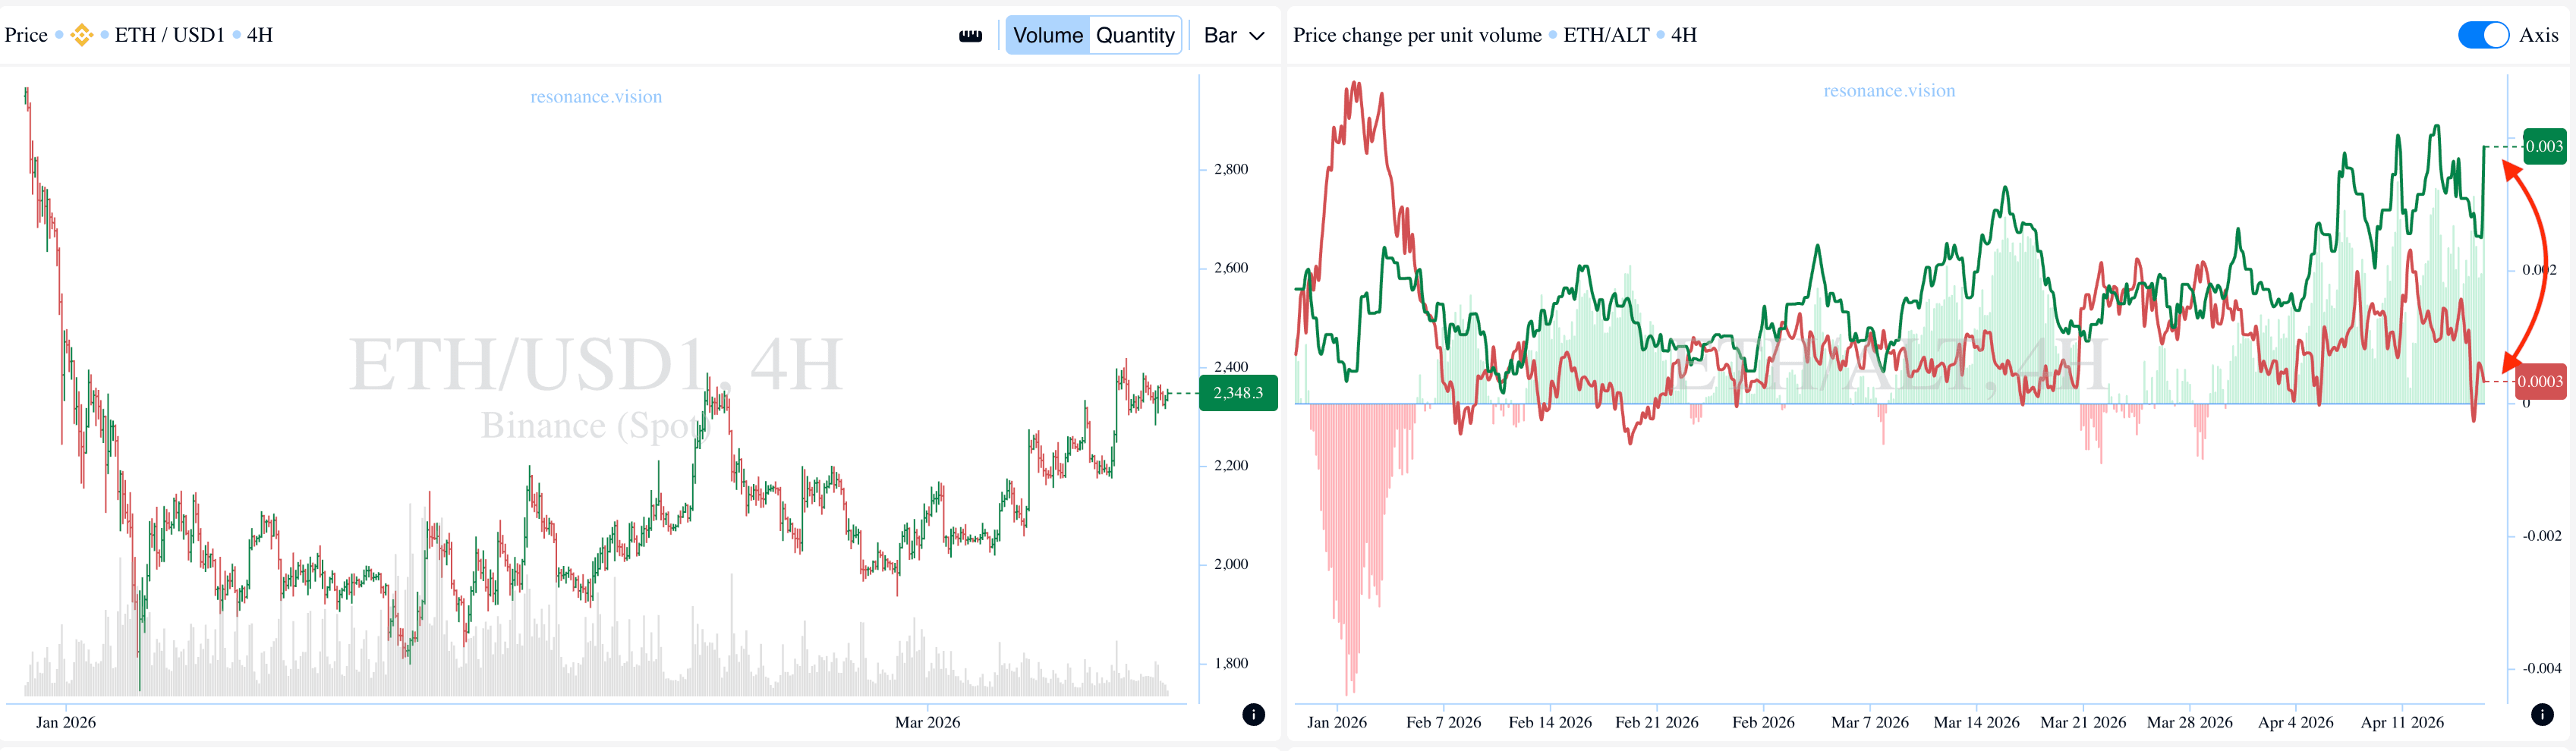This screenshot has width=2576, height=751.
Task: Open resonance.vision link on the price chart
Action: click(x=596, y=97)
